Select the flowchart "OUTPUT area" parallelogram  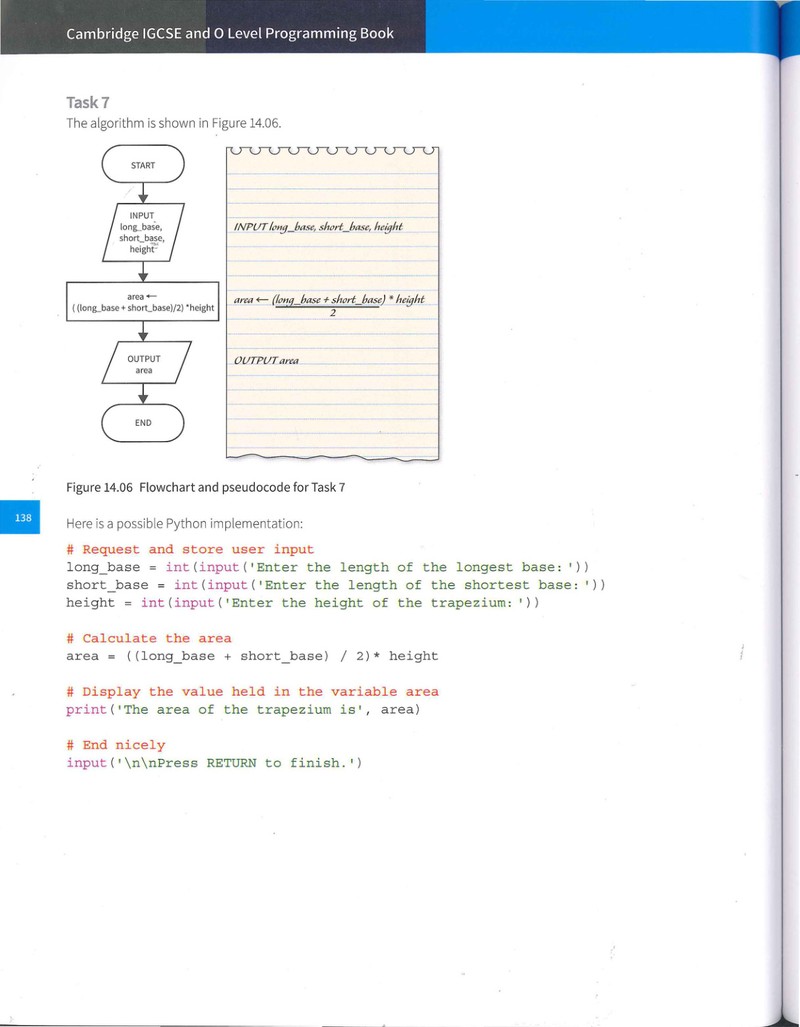click(x=146, y=363)
